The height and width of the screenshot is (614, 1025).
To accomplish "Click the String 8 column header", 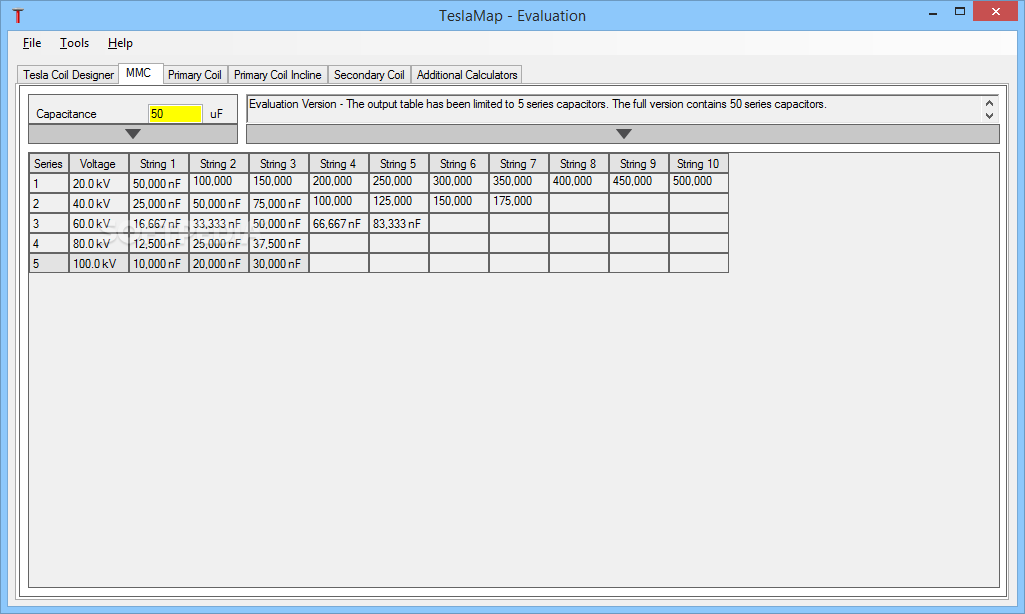I will point(579,163).
